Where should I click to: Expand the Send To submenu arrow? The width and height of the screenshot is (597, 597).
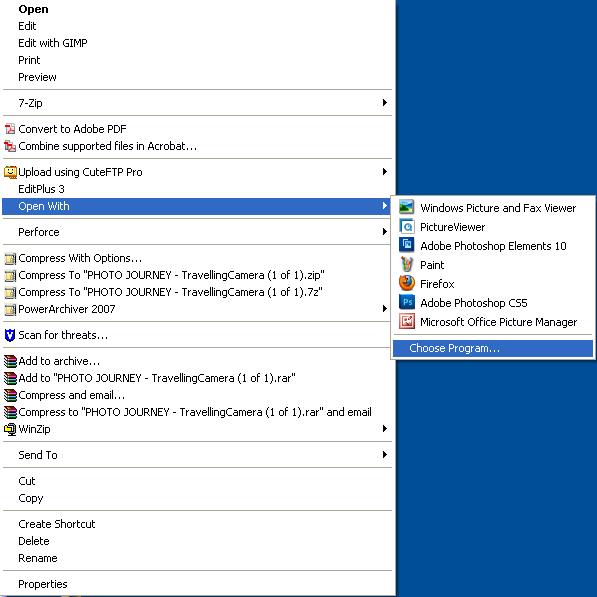click(385, 455)
